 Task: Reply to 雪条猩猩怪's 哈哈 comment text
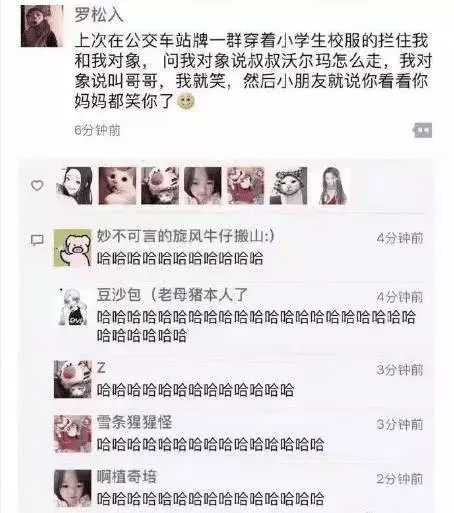click(210, 444)
